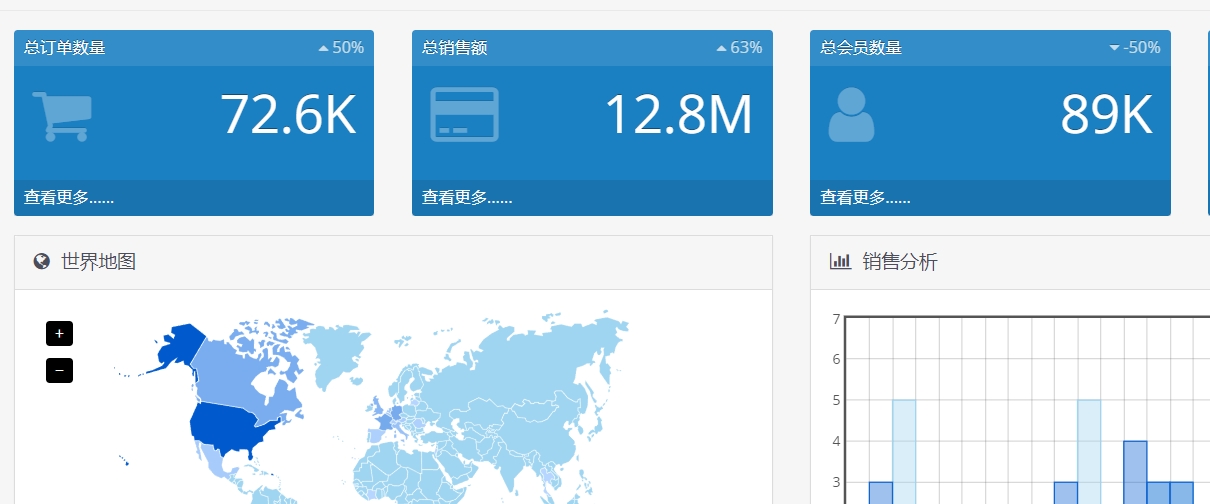This screenshot has height=504, width=1210.
Task: Open 查看更多 under total members card
Action: point(865,198)
